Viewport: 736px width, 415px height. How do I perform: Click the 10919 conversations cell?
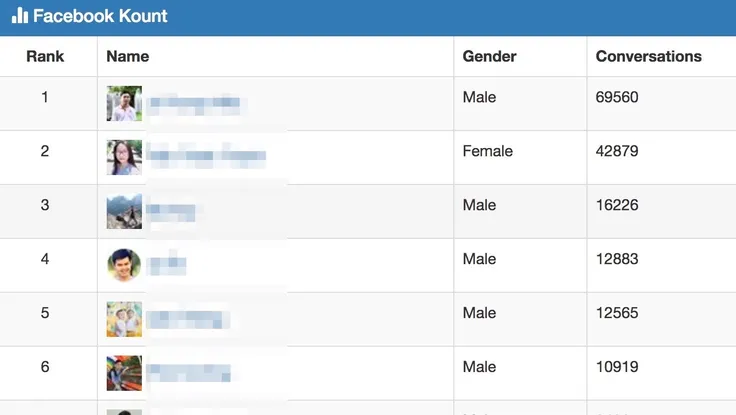[617, 367]
